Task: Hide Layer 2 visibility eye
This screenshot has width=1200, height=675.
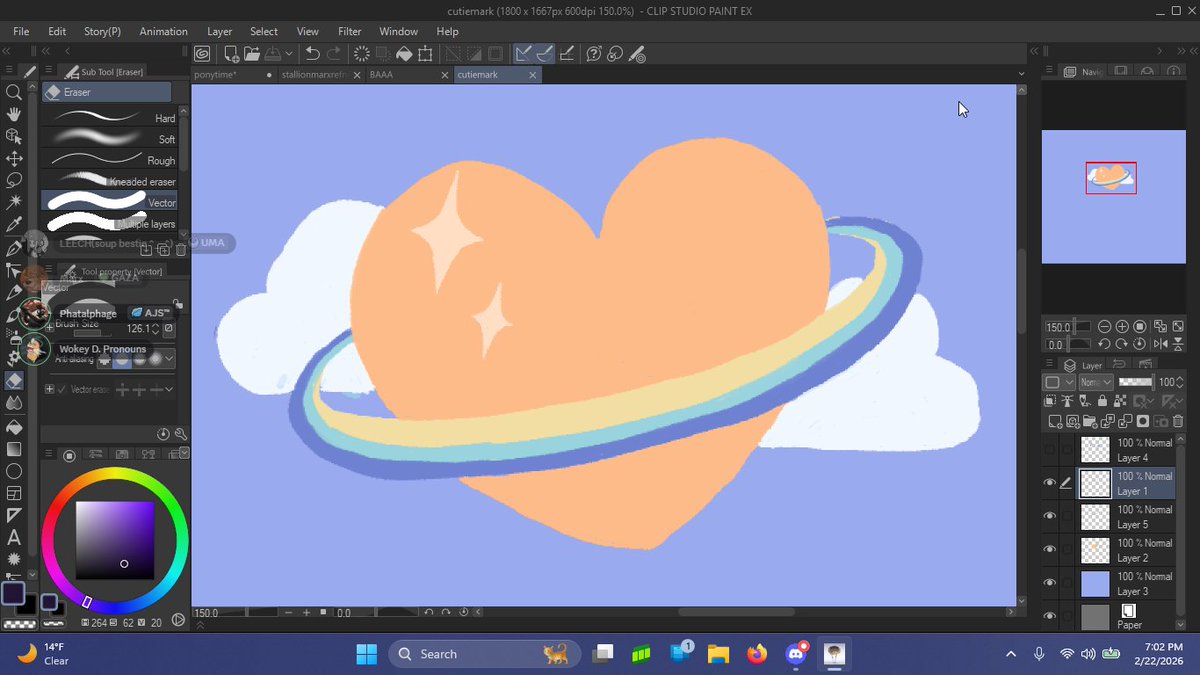Action: coord(1049,549)
